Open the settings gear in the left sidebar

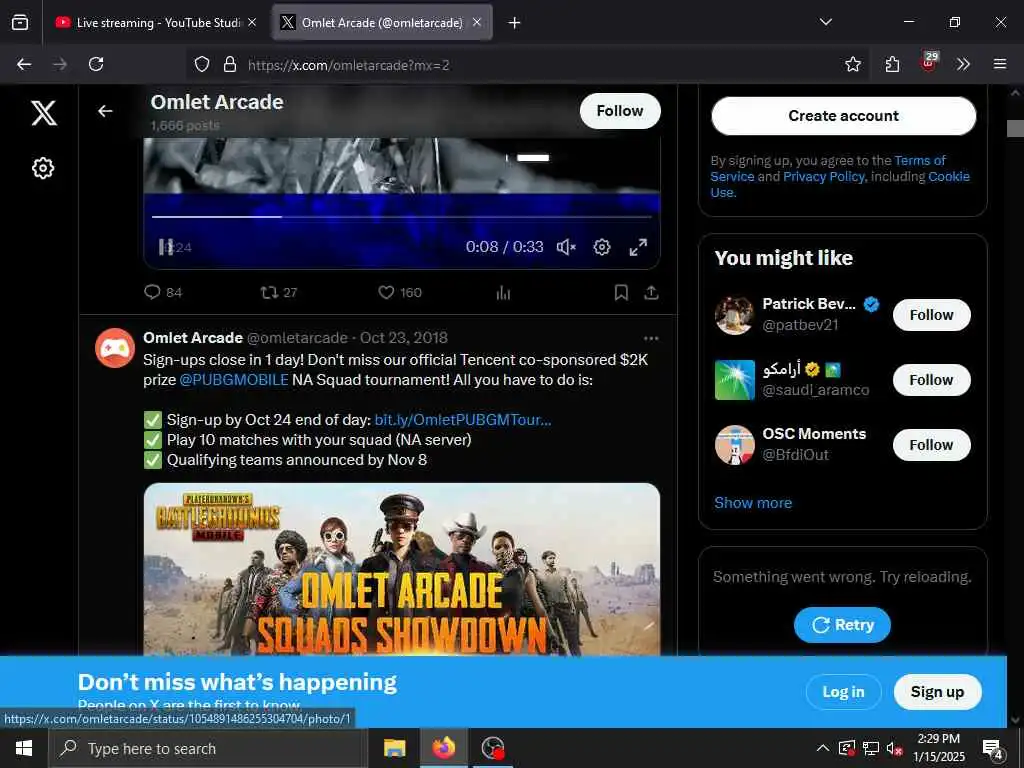[x=43, y=168]
